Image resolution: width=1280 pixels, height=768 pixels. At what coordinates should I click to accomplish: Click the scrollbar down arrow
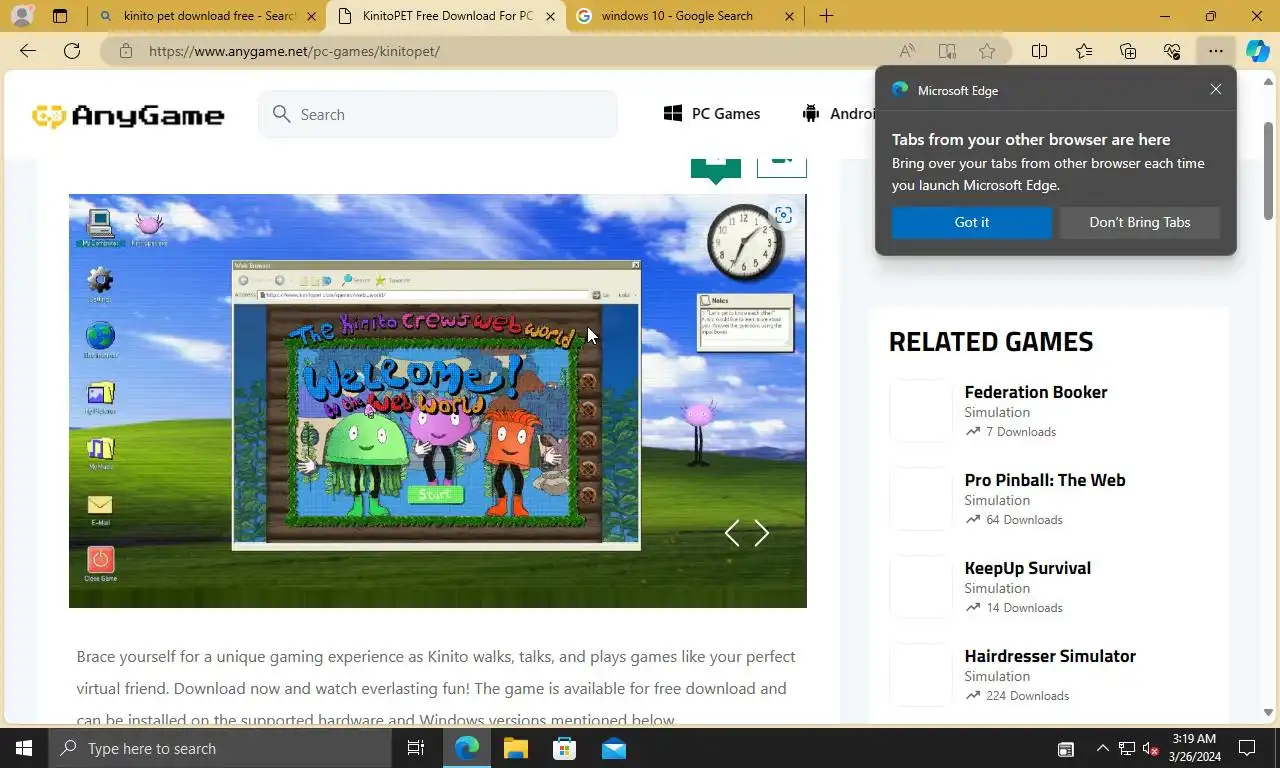[1268, 713]
